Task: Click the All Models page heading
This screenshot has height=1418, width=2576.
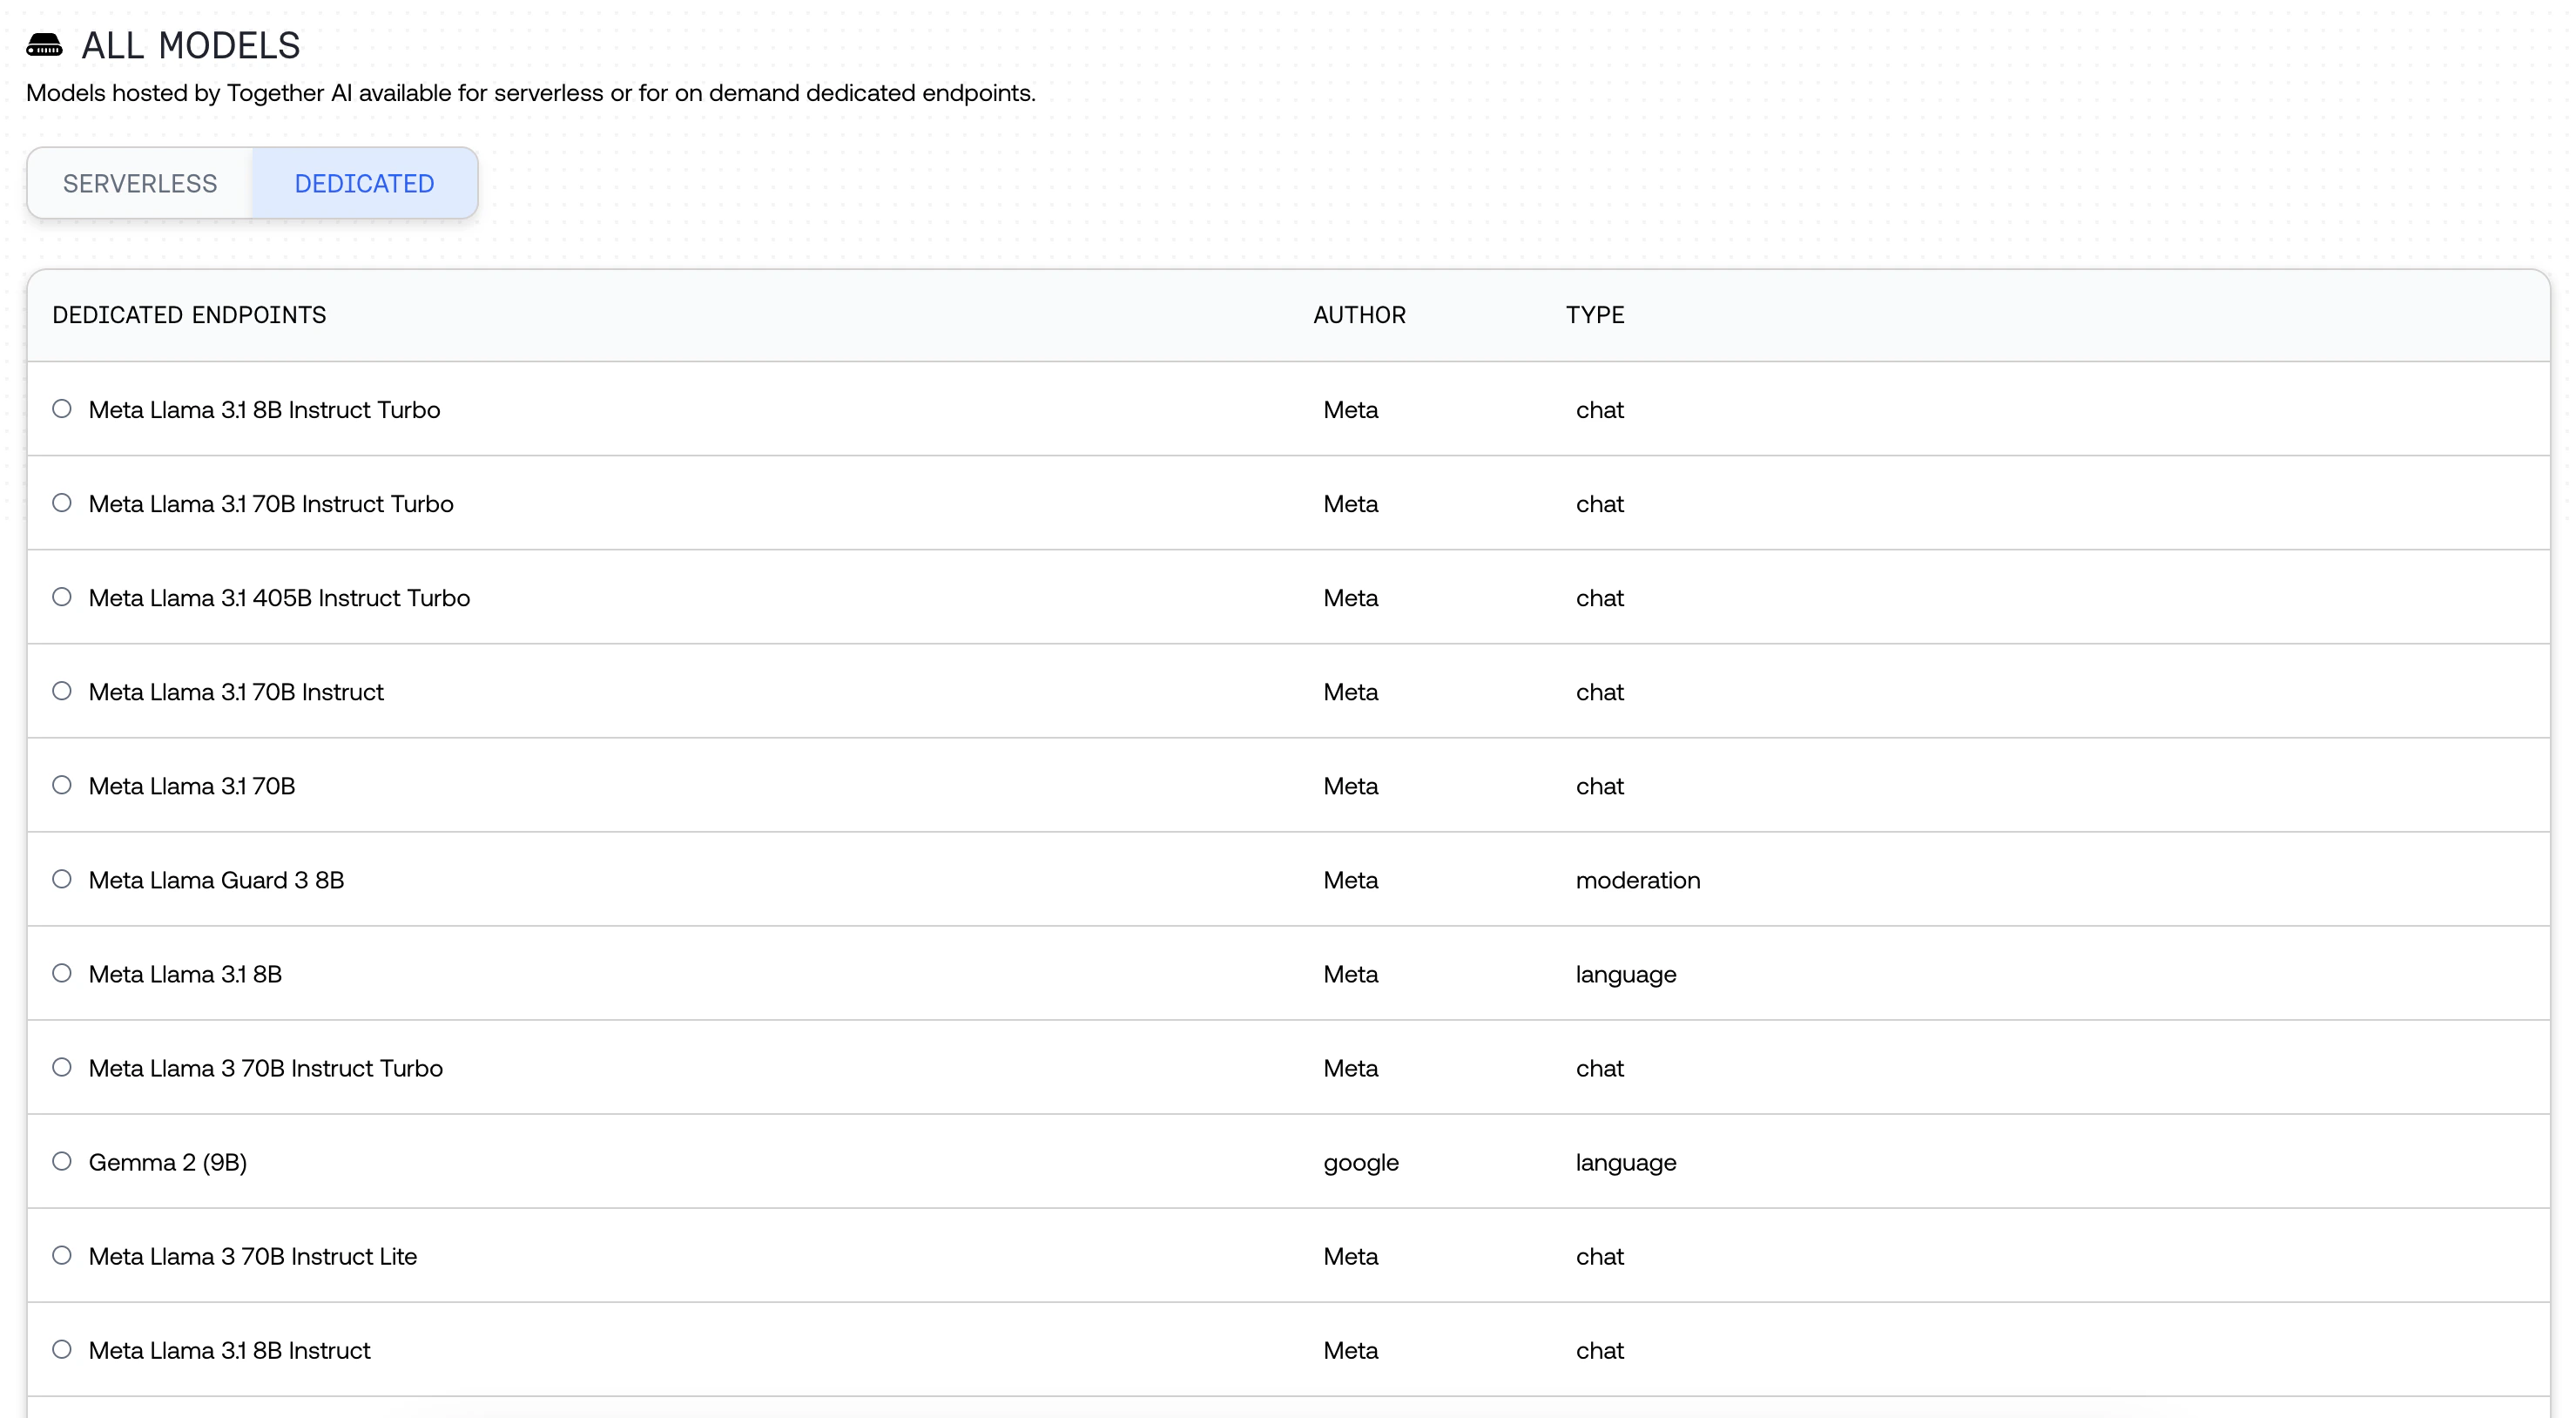Action: pyautogui.click(x=190, y=46)
